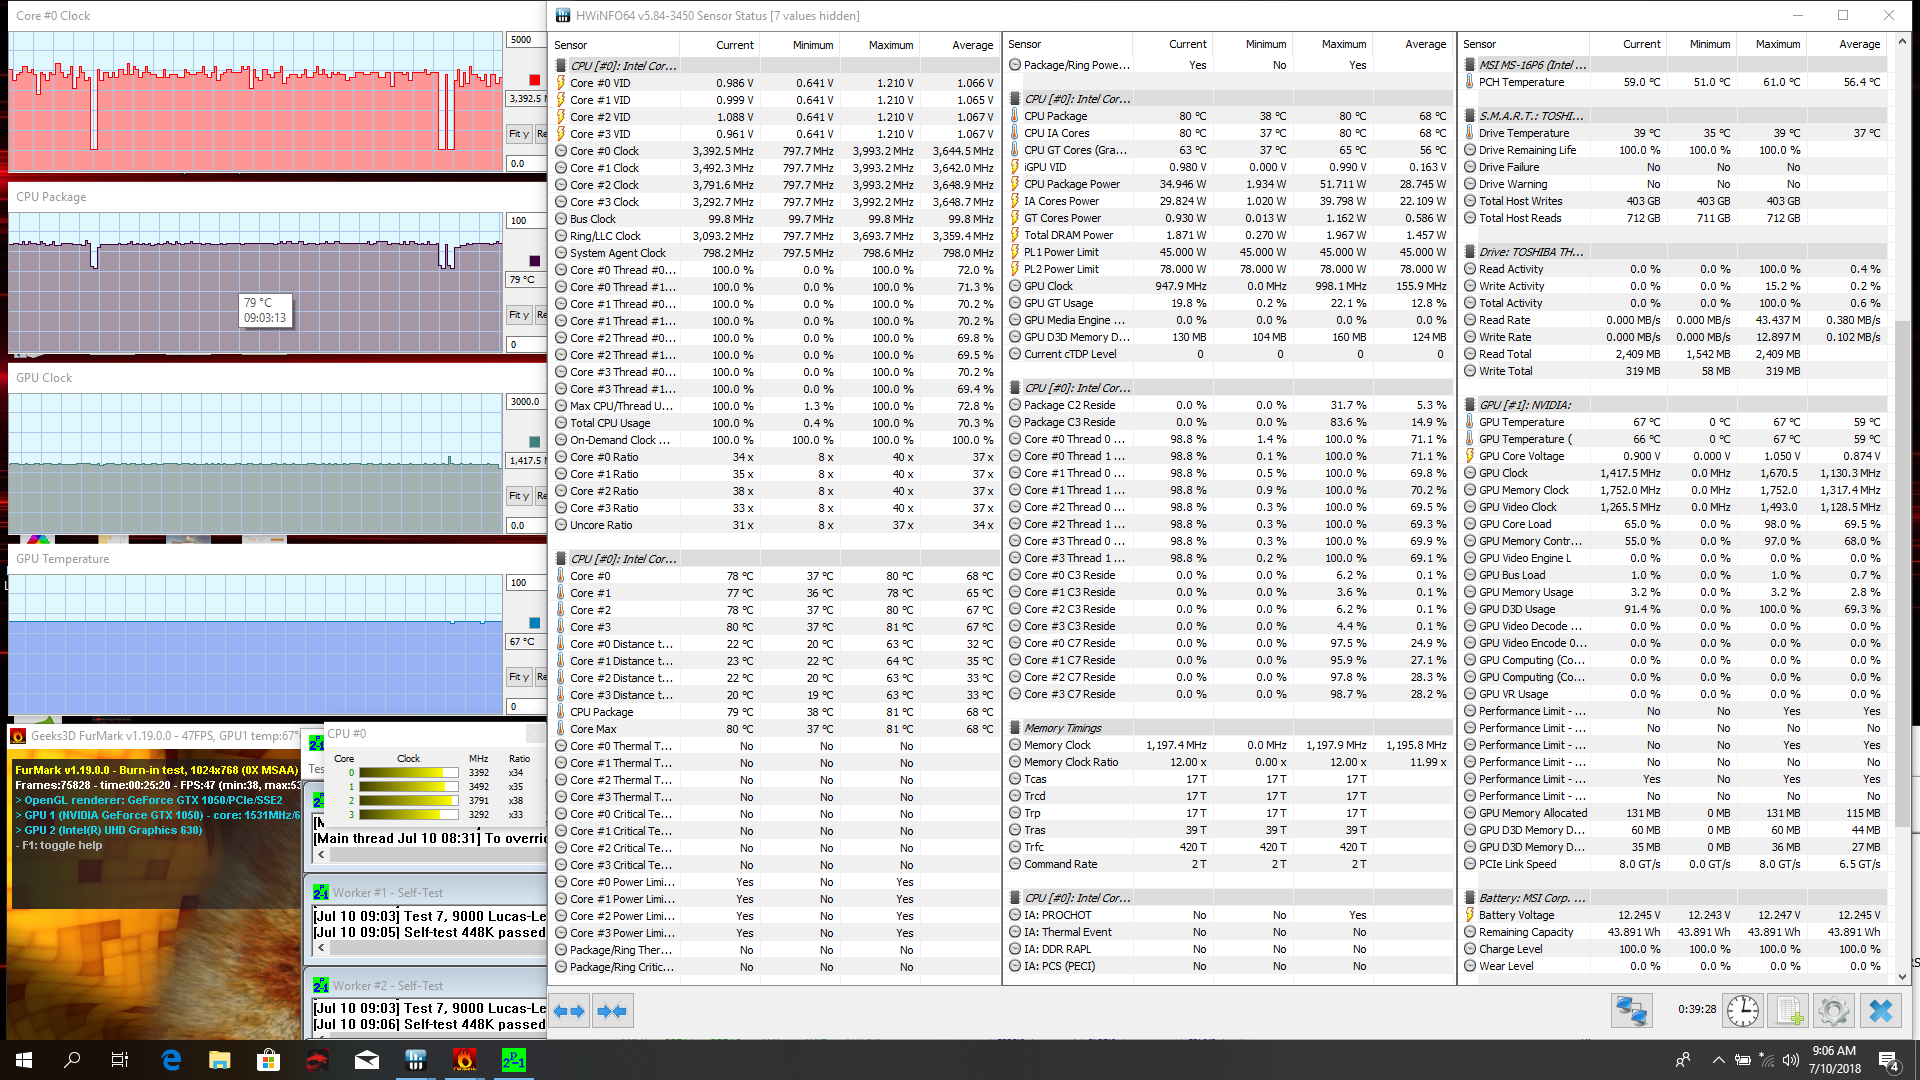The width and height of the screenshot is (1920, 1080).
Task: Click the shrink sensor columns arrows button
Action: tap(612, 1011)
